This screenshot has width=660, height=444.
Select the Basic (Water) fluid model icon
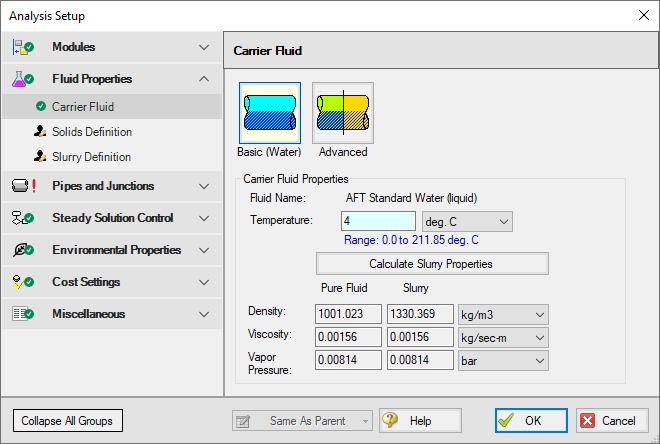coord(269,113)
